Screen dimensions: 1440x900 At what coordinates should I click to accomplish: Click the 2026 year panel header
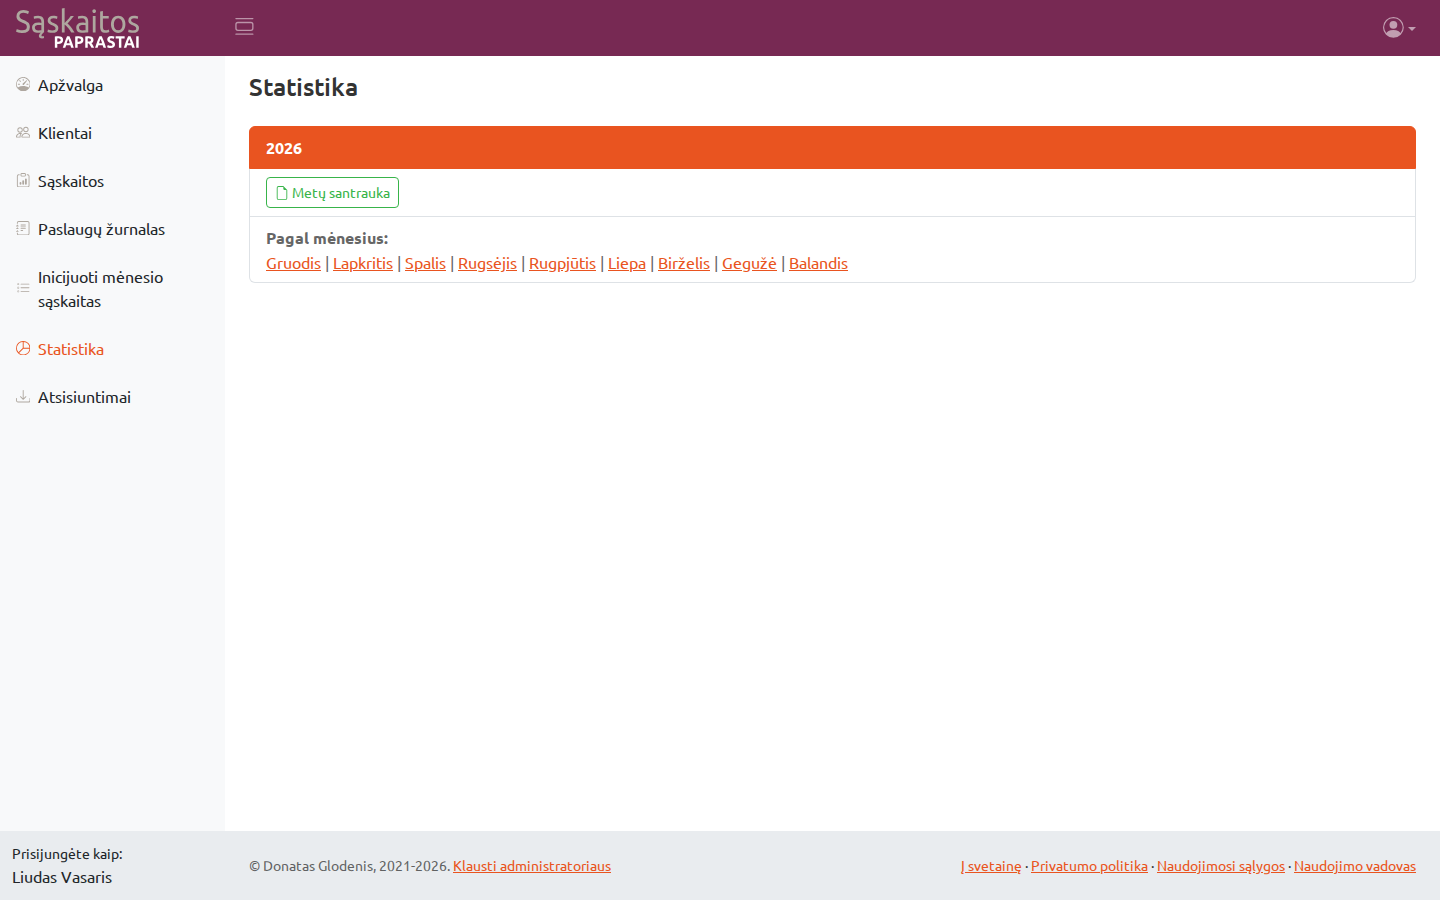(x=832, y=148)
